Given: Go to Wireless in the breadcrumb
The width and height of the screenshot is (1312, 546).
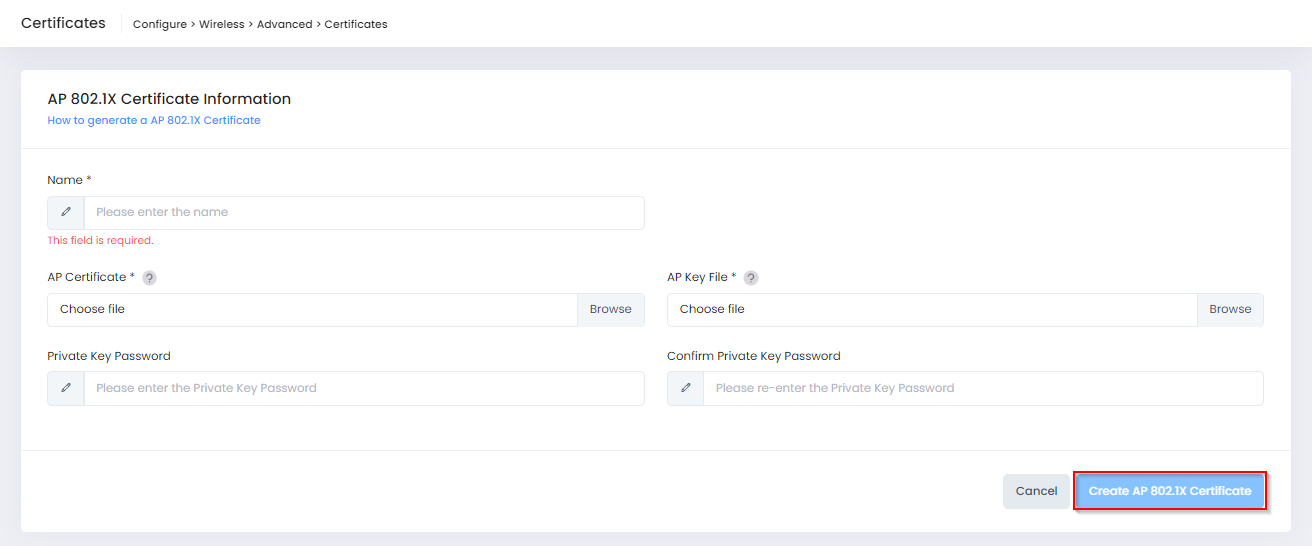Looking at the screenshot, I should point(222,24).
